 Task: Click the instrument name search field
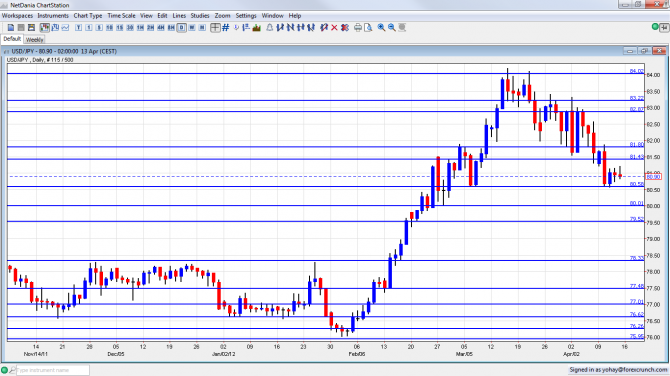[53, 370]
